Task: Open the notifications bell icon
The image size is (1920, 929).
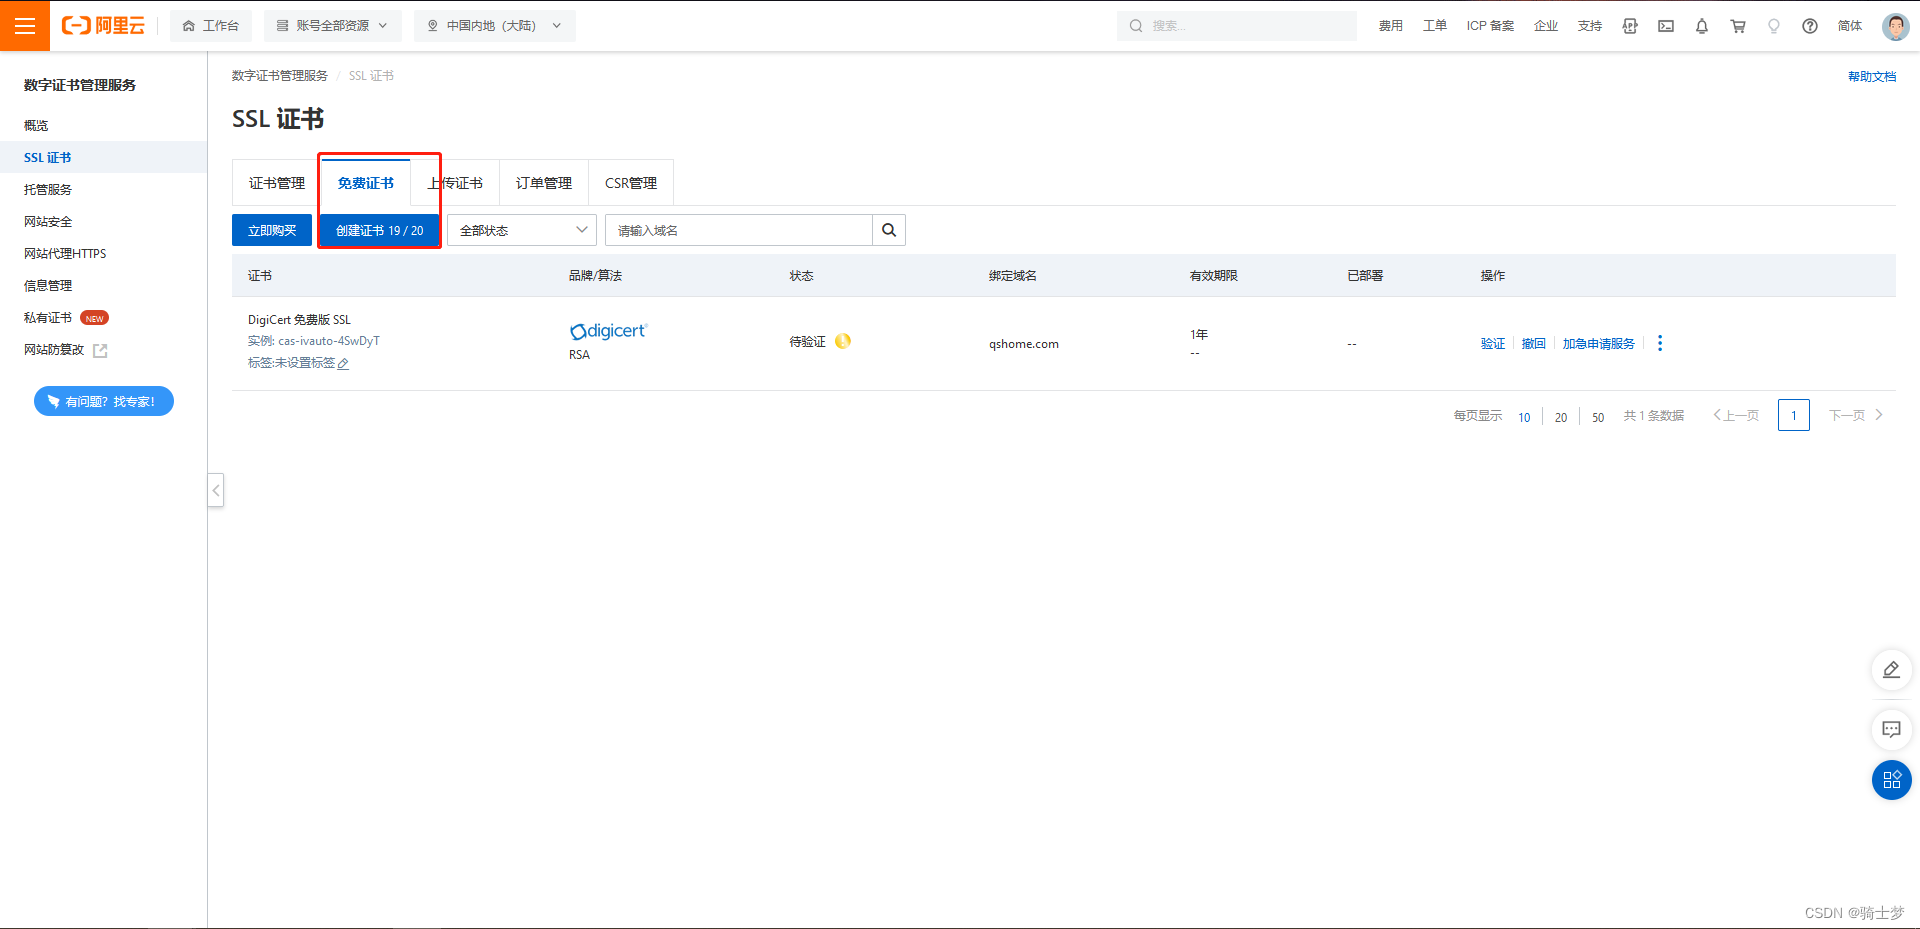Action: (x=1701, y=26)
